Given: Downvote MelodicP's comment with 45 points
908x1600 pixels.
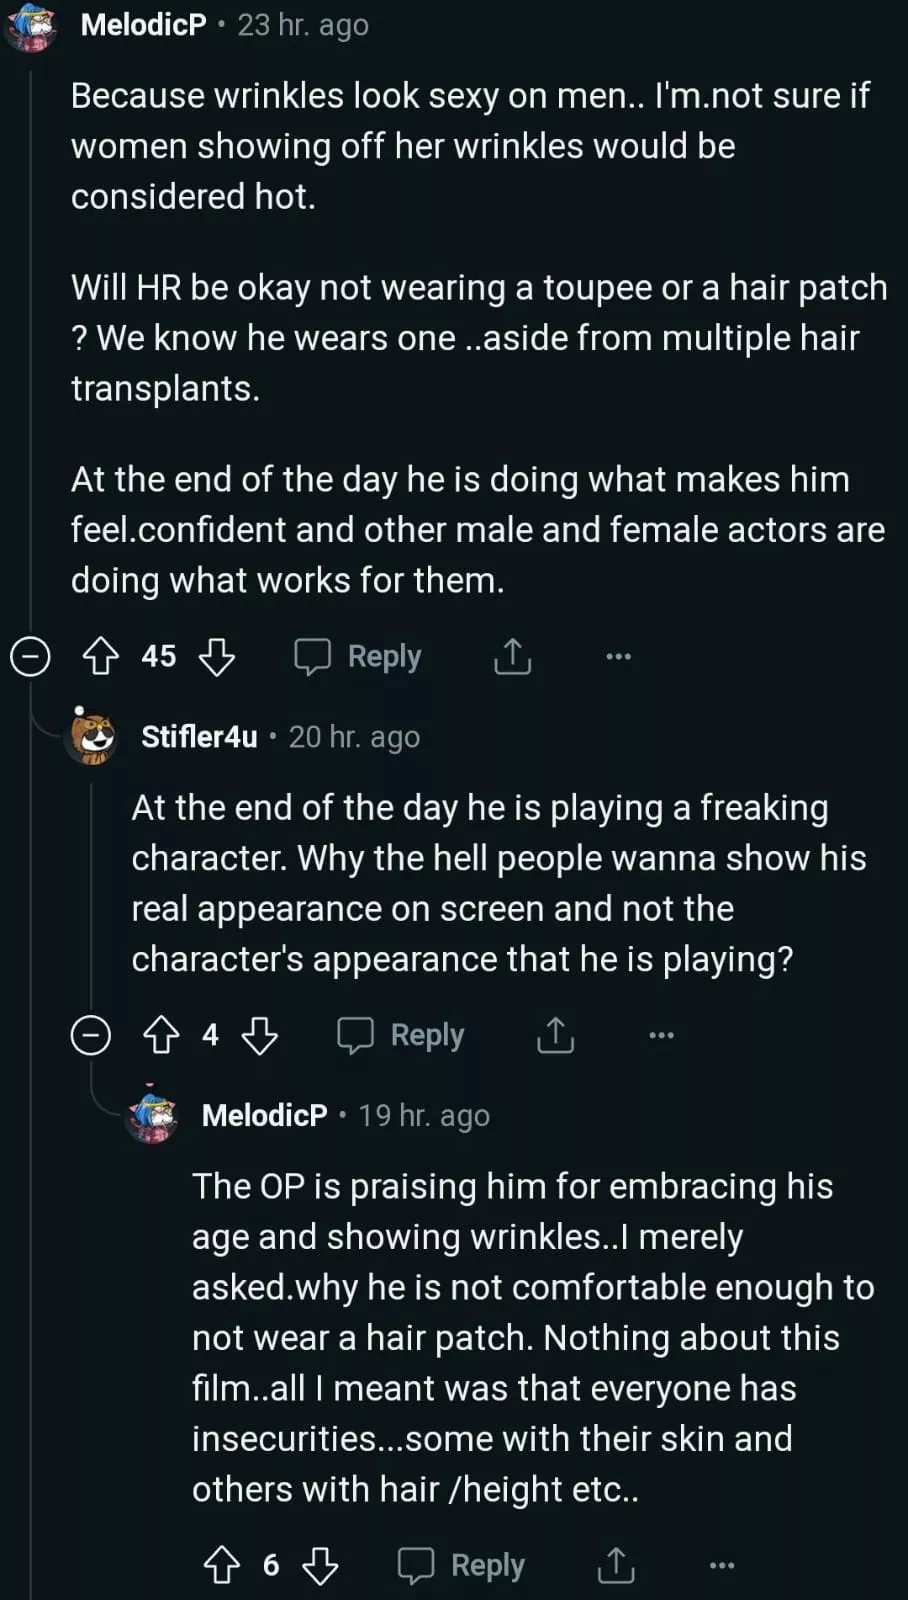Looking at the screenshot, I should (217, 657).
